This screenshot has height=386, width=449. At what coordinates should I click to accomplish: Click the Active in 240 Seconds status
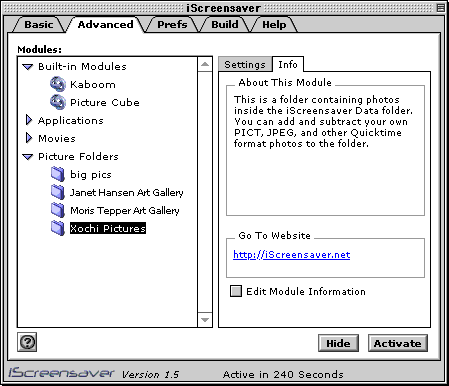283,374
